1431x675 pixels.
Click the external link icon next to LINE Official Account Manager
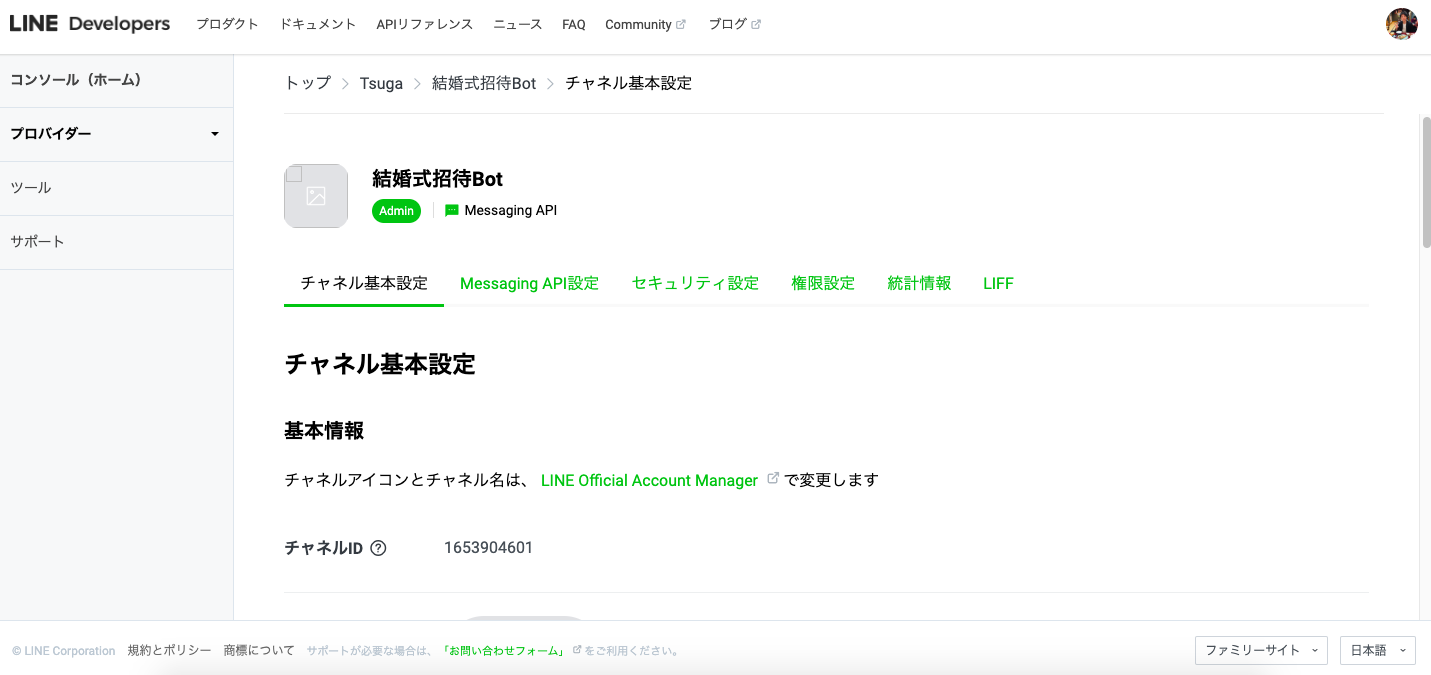[772, 477]
